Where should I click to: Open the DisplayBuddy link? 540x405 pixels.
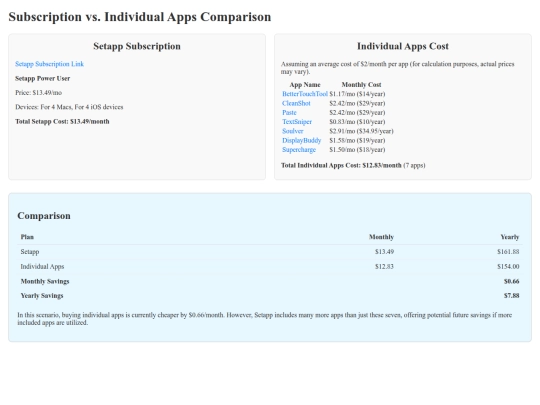(301, 140)
